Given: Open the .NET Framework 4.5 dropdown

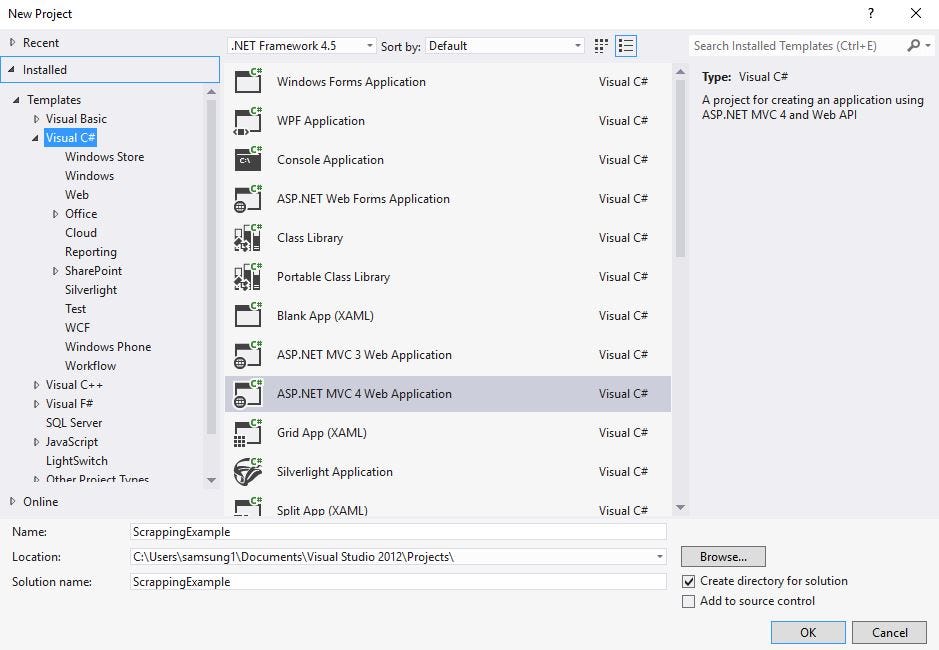Looking at the screenshot, I should coord(302,46).
